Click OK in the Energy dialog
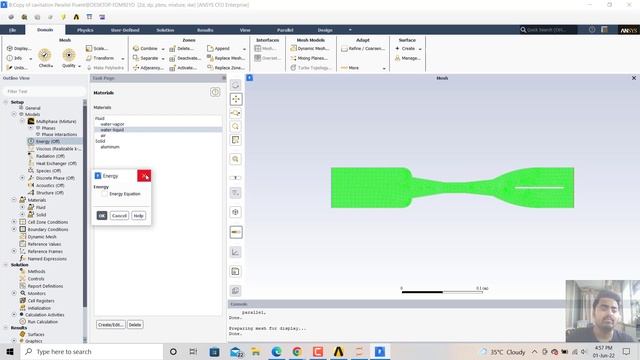 click(x=102, y=216)
